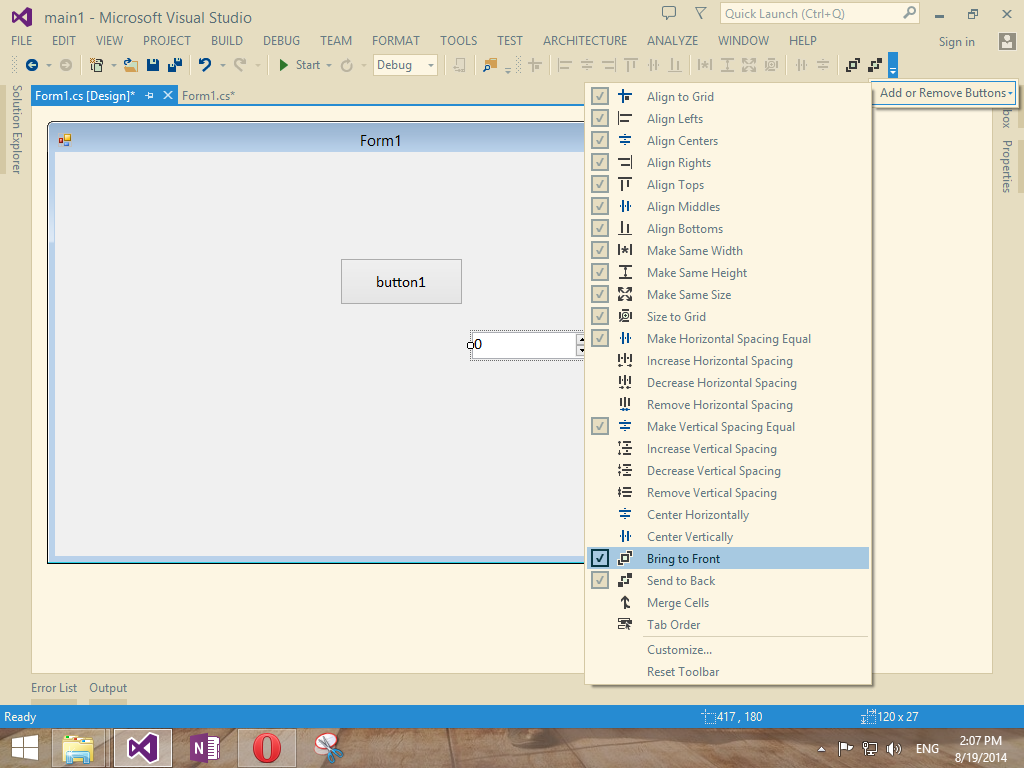
Task: Click the Increase Vertical Spacing icon
Action: [x=625, y=448]
